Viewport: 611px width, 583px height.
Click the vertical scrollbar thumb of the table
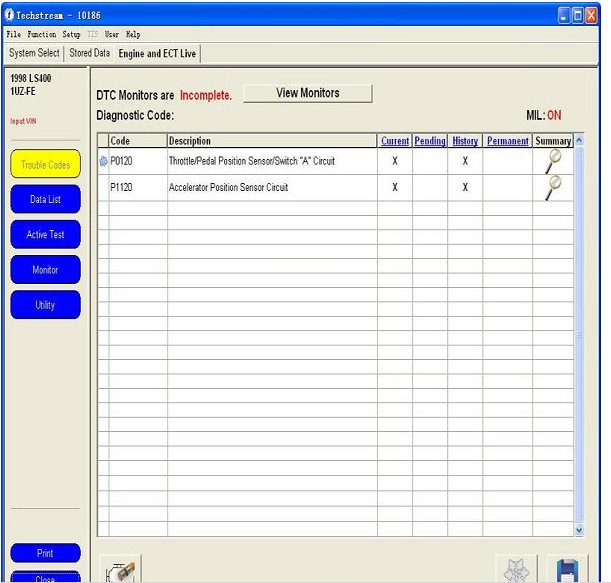[x=579, y=334]
